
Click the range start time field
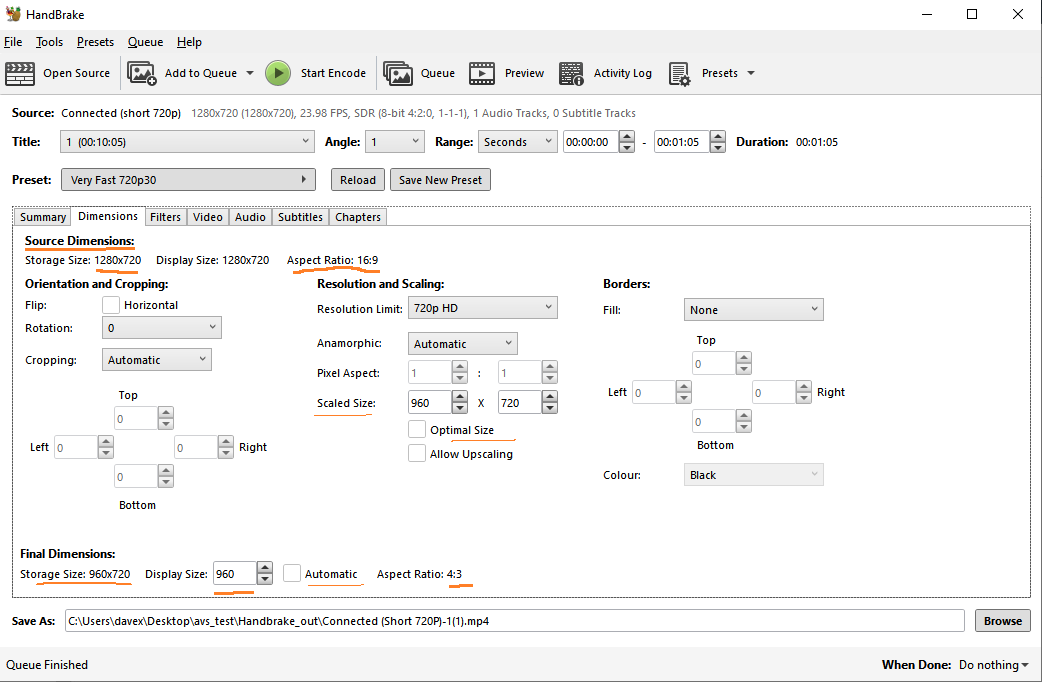591,142
